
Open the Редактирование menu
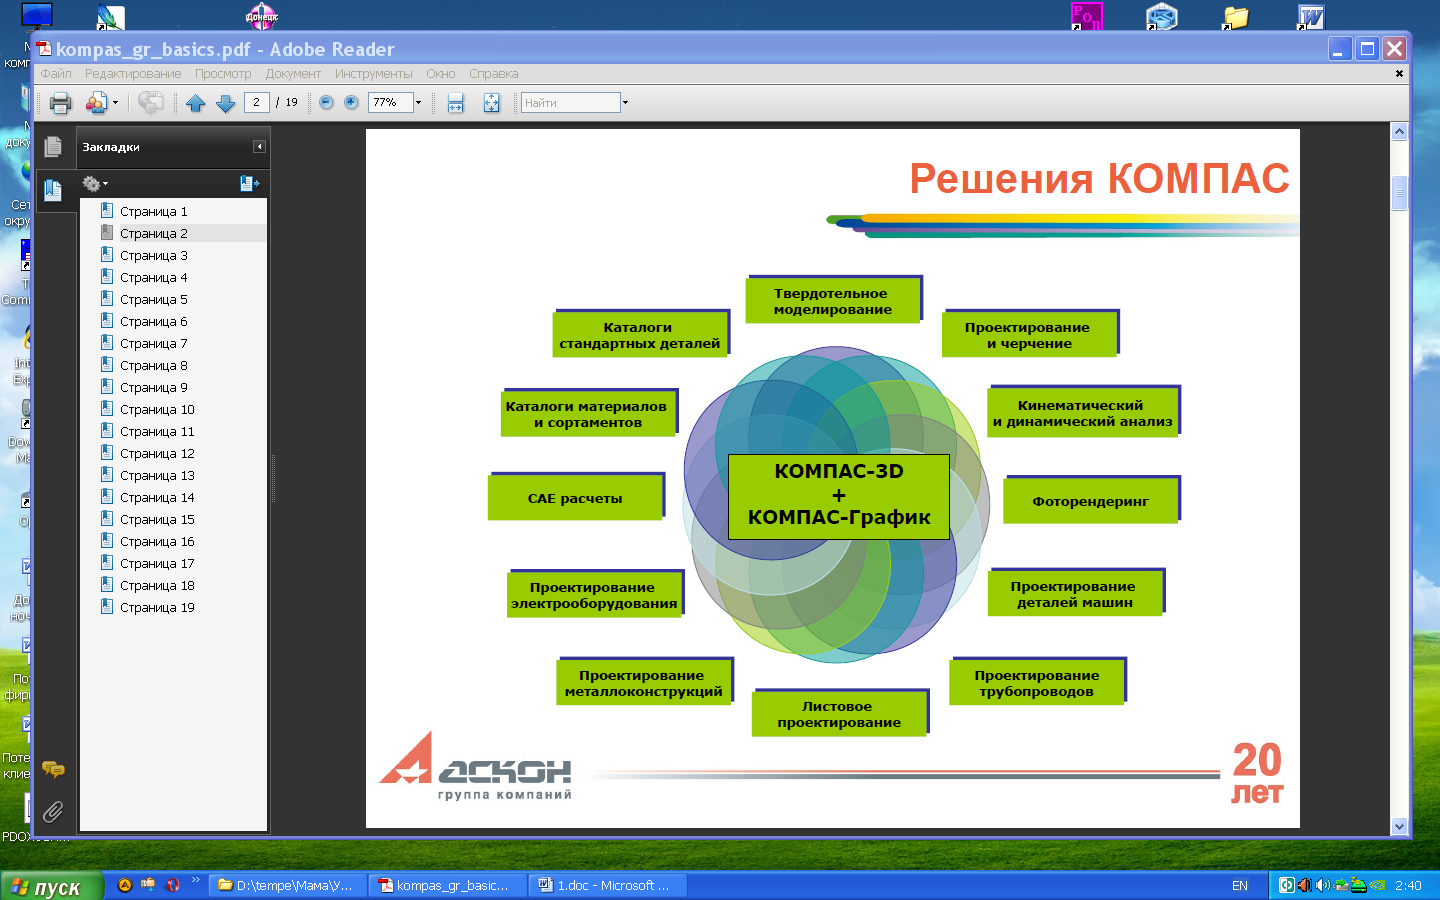point(133,74)
